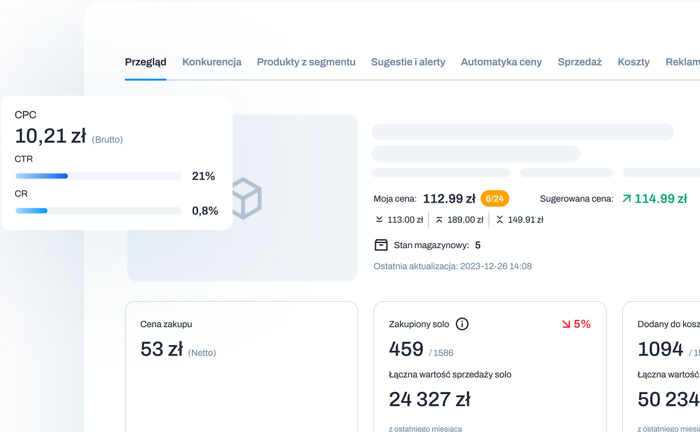Select the Automatyka ceny tab
Screen dimensions: 700x432
pos(501,62)
